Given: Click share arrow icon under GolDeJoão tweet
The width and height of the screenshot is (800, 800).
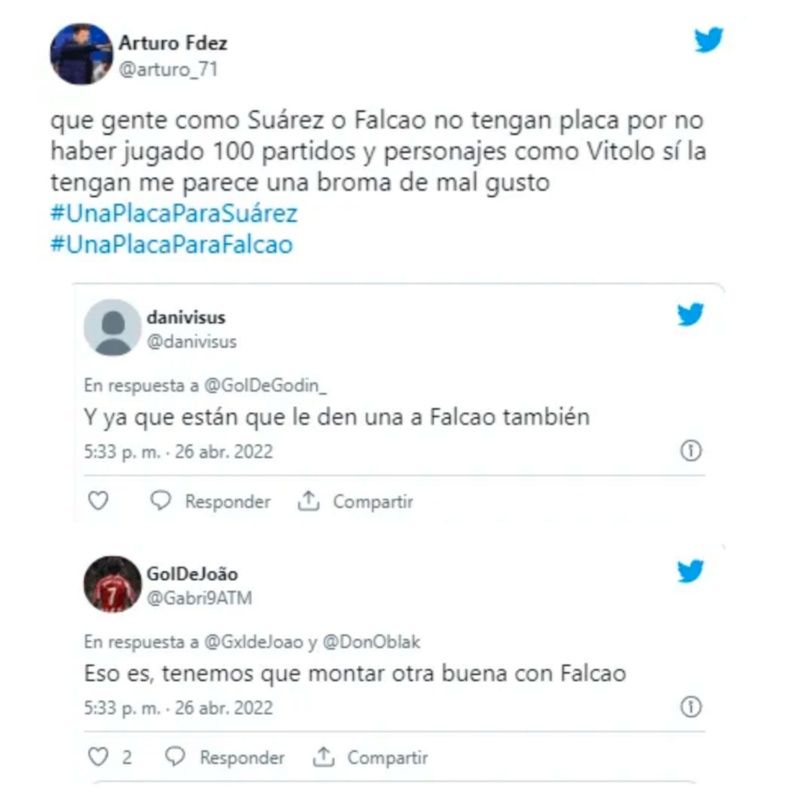Looking at the screenshot, I should click(323, 757).
